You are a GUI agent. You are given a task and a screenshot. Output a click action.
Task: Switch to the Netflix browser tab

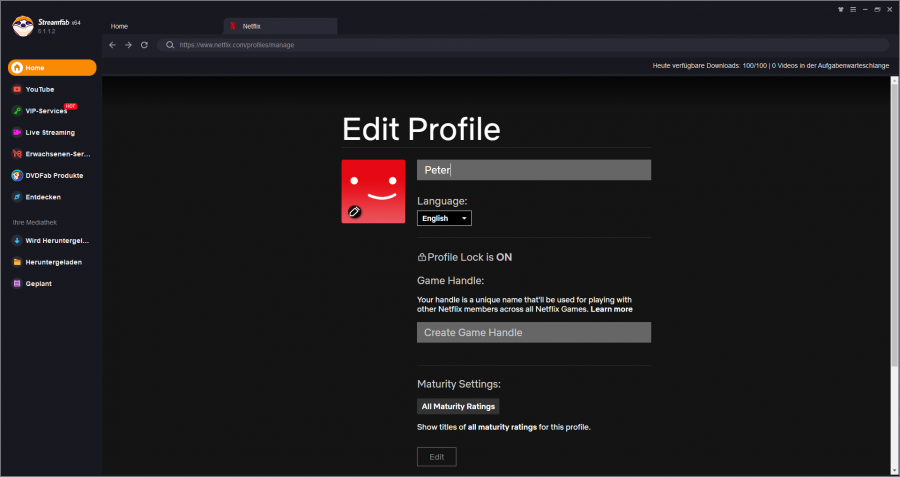pos(280,26)
